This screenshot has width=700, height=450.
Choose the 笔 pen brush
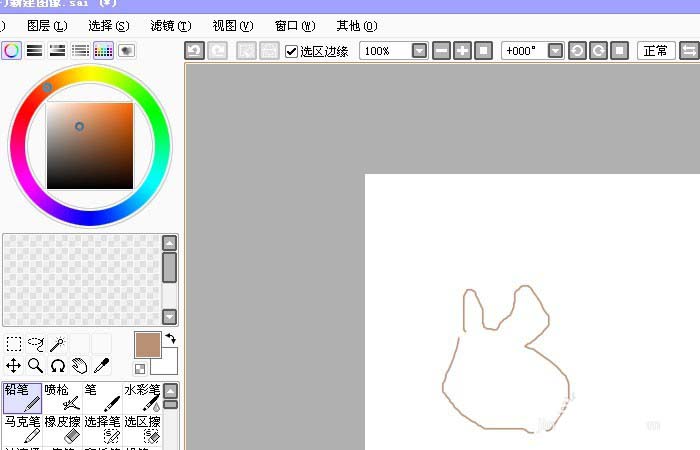102,398
